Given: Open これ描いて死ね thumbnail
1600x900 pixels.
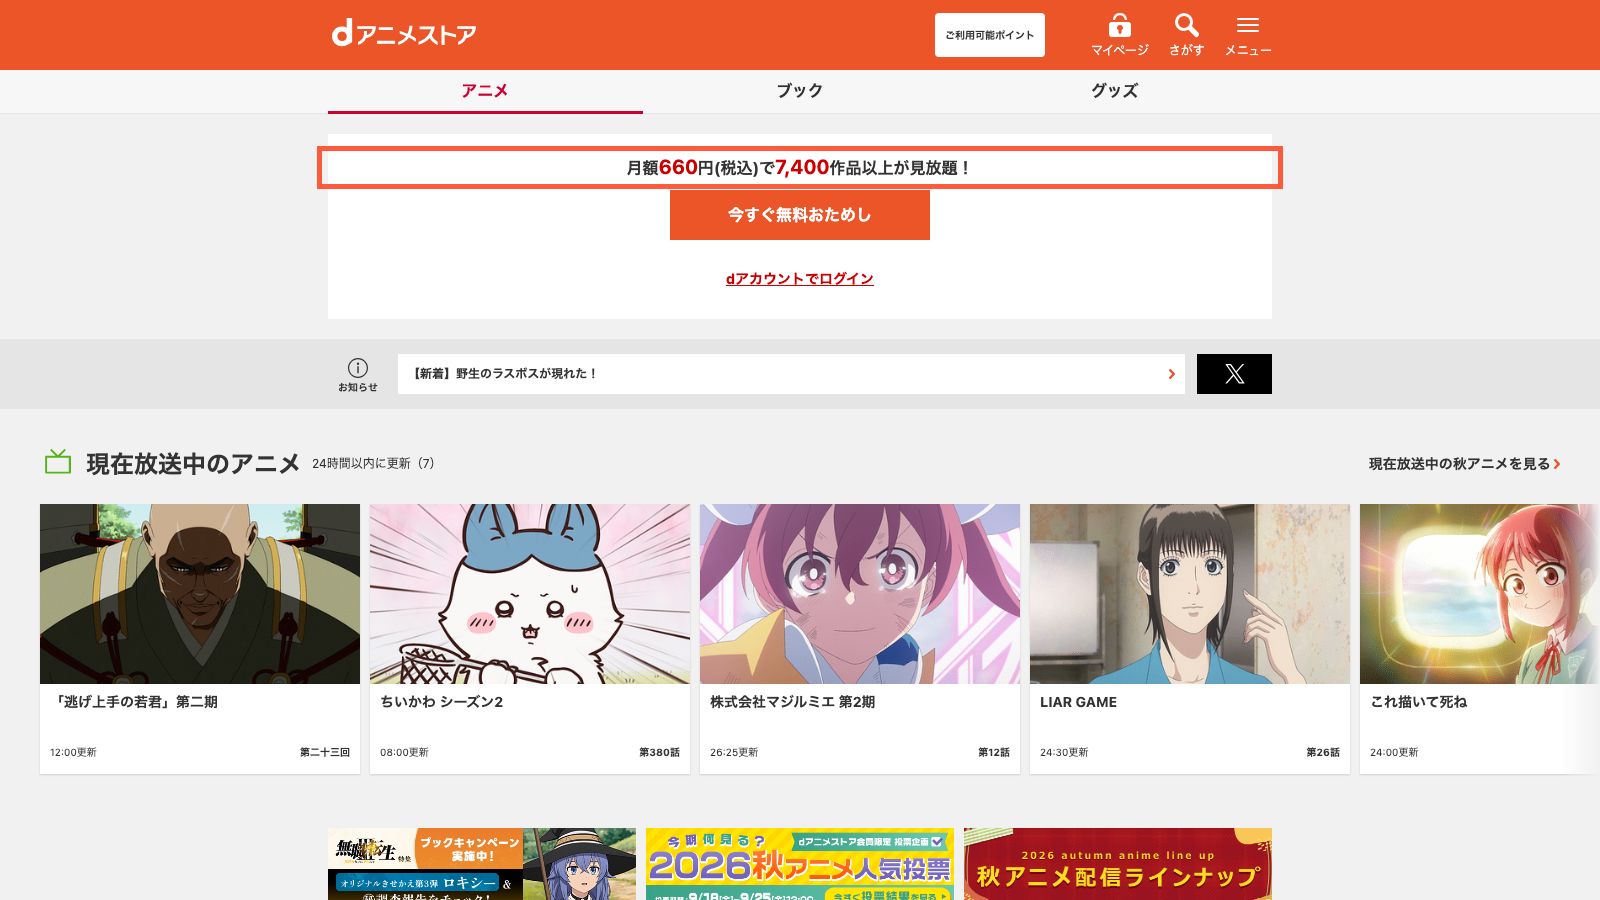Looking at the screenshot, I should point(1480,594).
